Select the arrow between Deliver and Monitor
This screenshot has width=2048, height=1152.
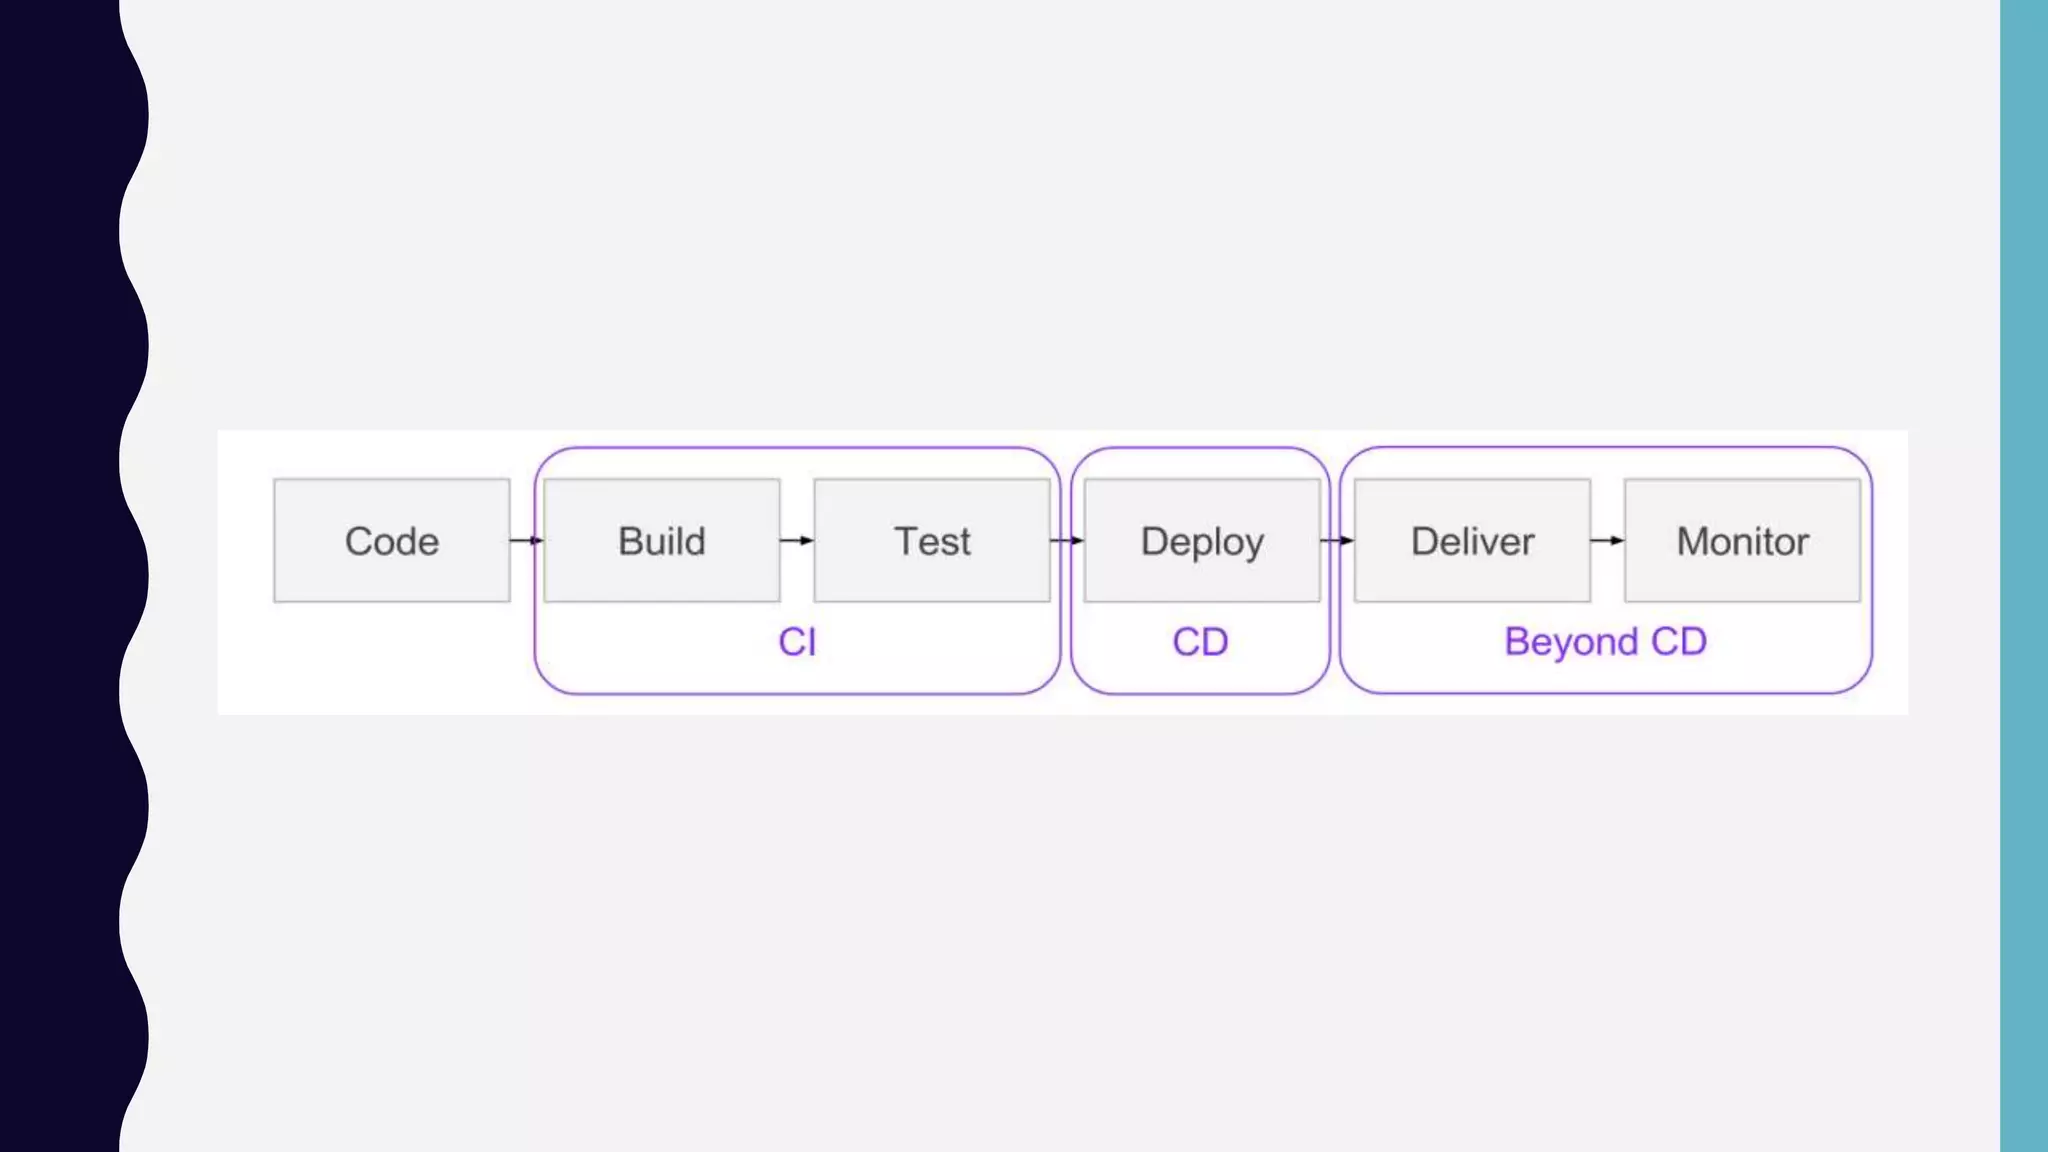click(1607, 541)
